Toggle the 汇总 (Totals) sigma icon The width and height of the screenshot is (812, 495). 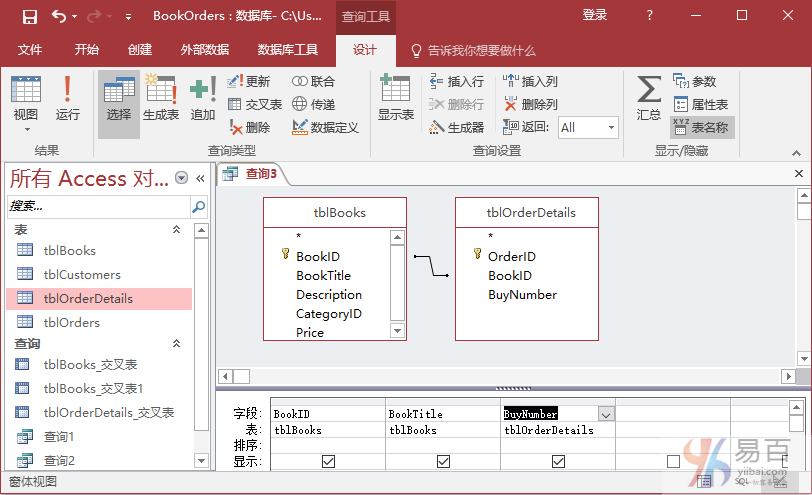click(x=648, y=100)
